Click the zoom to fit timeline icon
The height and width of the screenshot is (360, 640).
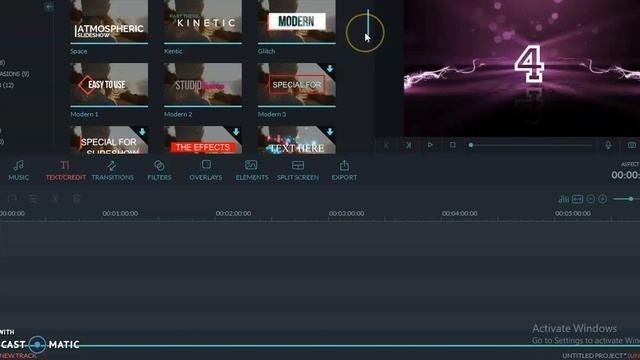click(x=578, y=199)
